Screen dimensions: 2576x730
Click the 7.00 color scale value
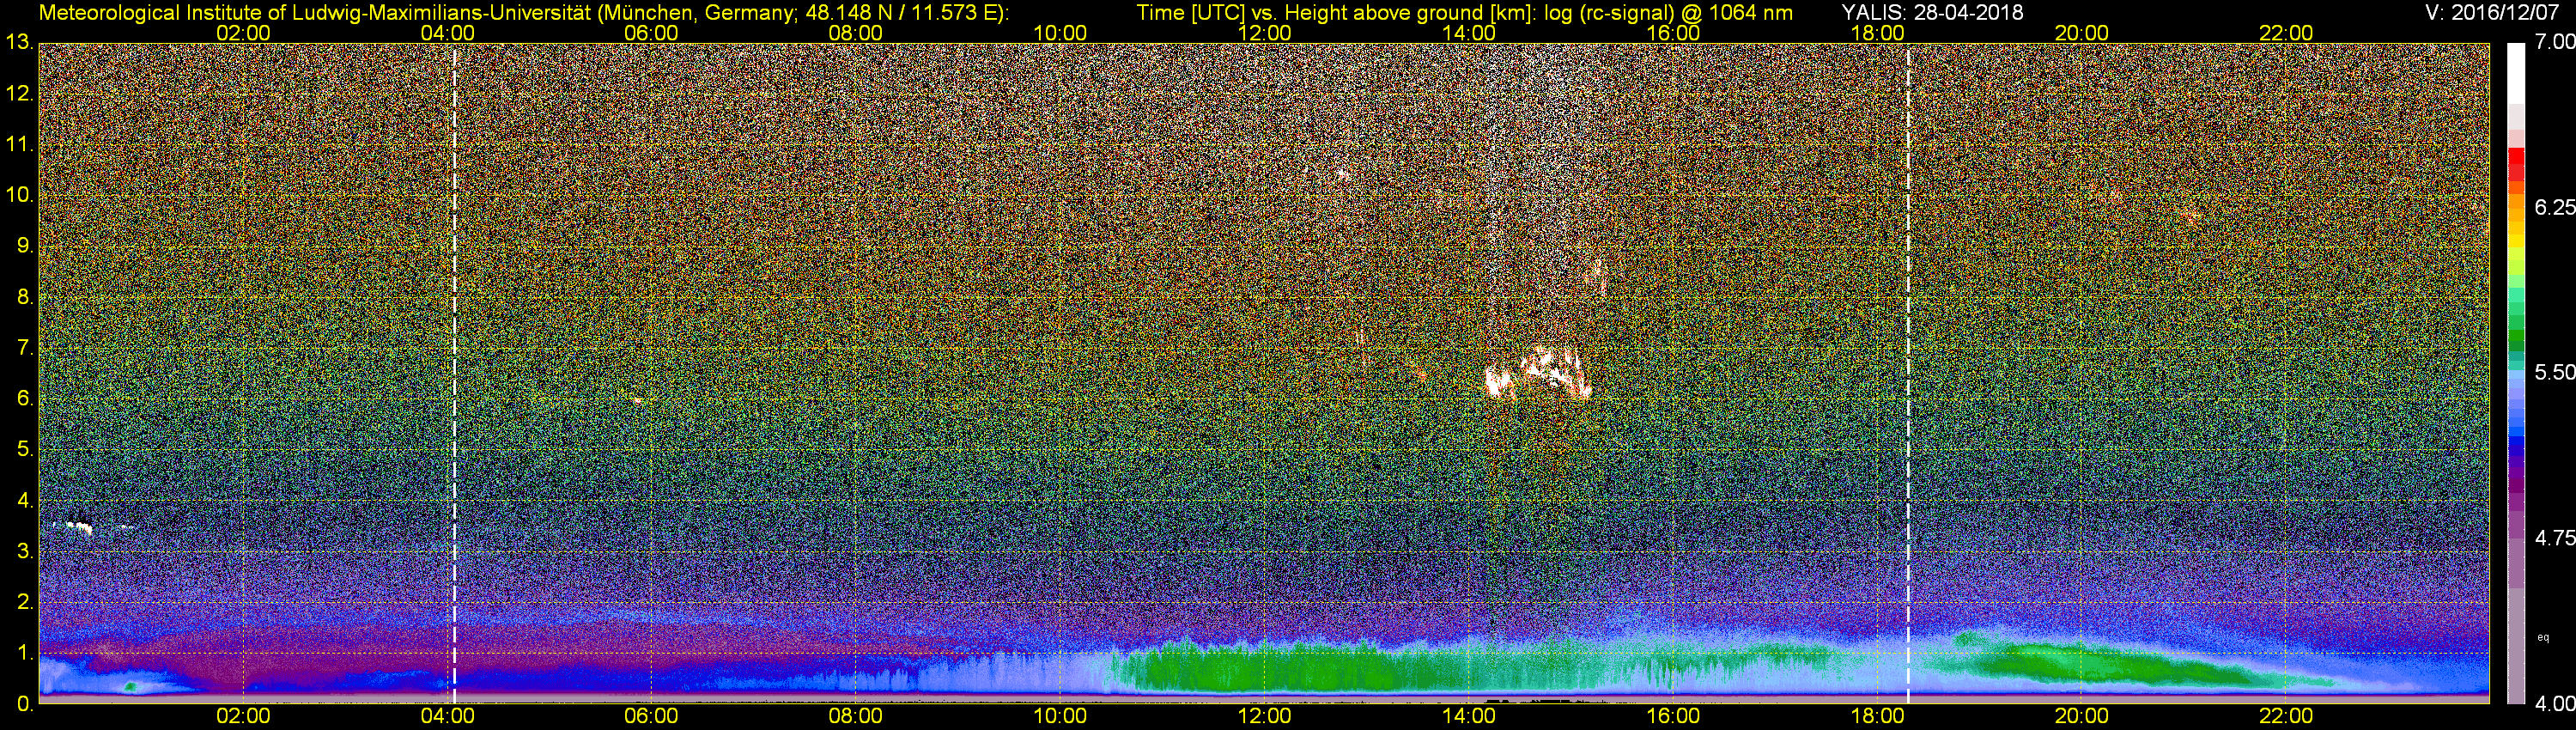(x=2555, y=42)
